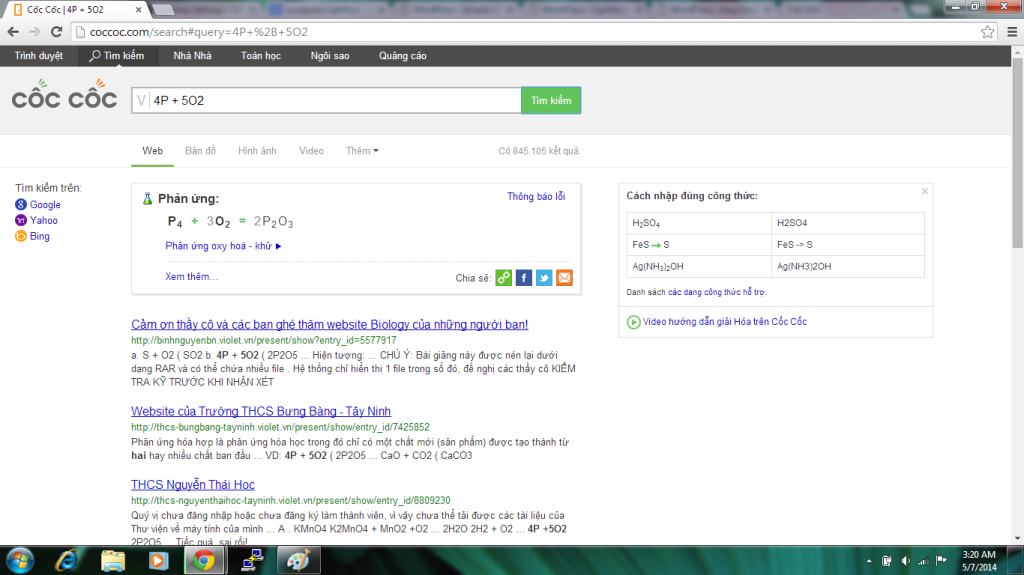Expand the Thêm dropdown
Viewport: 1024px width, 575px height.
click(x=362, y=151)
